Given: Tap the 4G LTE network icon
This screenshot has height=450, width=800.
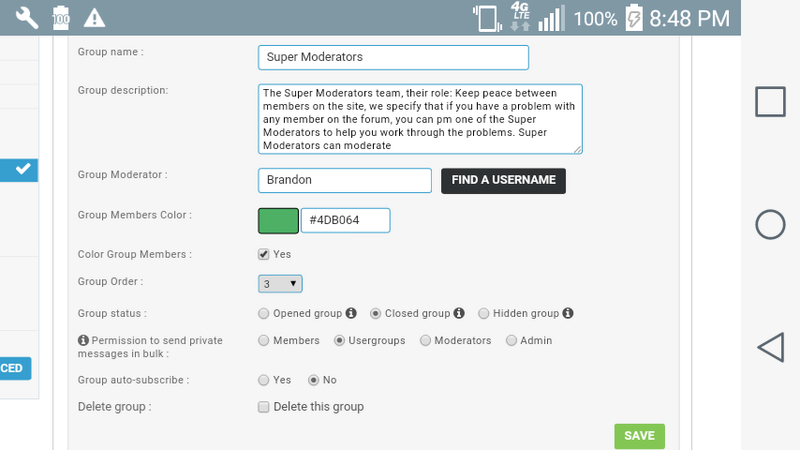Looking at the screenshot, I should [520, 17].
